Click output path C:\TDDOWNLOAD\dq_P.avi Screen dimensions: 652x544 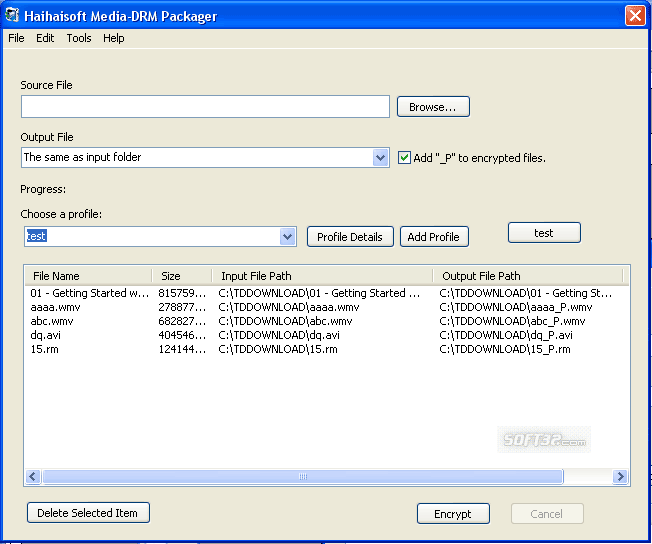(x=506, y=335)
